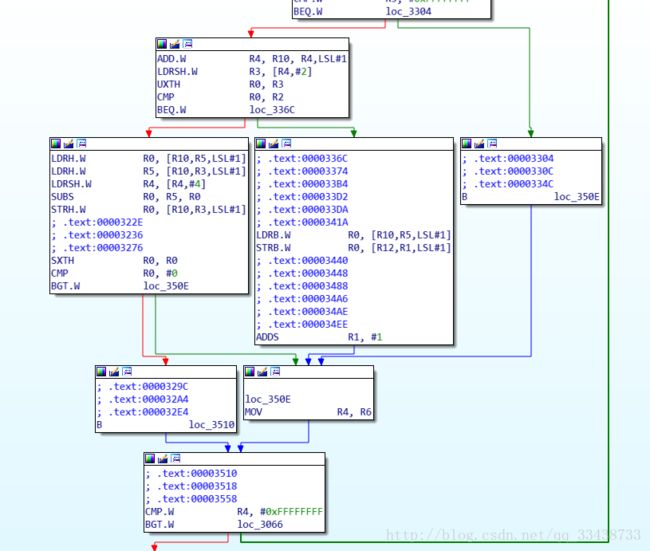Select CMP.W R4, #0xFFFFFFFF instruction

tap(234, 512)
